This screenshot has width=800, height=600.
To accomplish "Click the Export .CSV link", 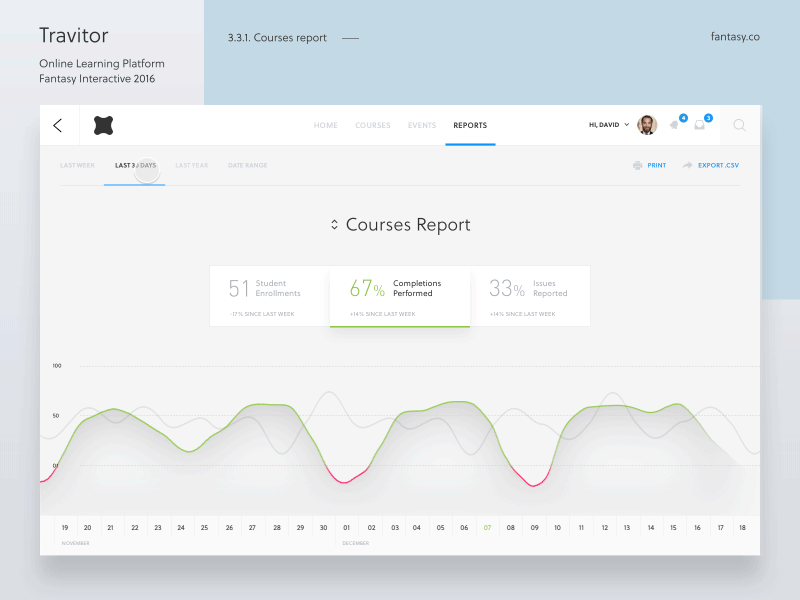I will point(718,165).
